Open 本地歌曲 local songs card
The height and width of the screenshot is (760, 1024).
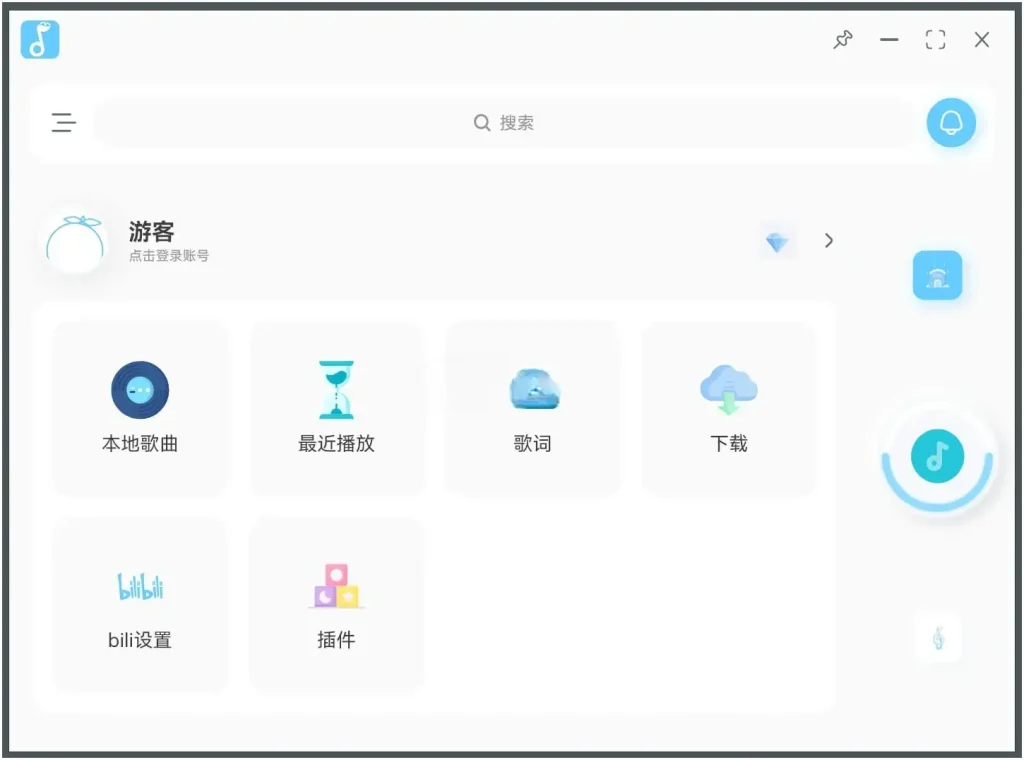[140, 408]
